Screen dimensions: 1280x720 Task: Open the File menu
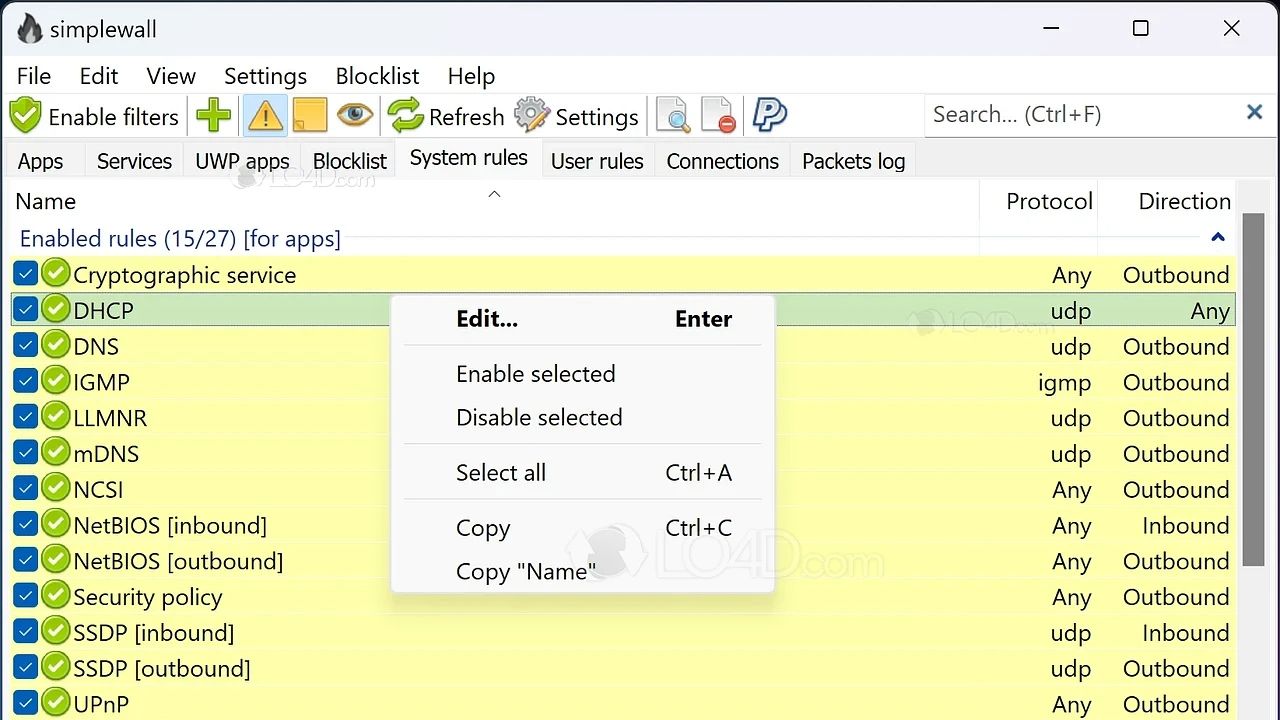[34, 76]
